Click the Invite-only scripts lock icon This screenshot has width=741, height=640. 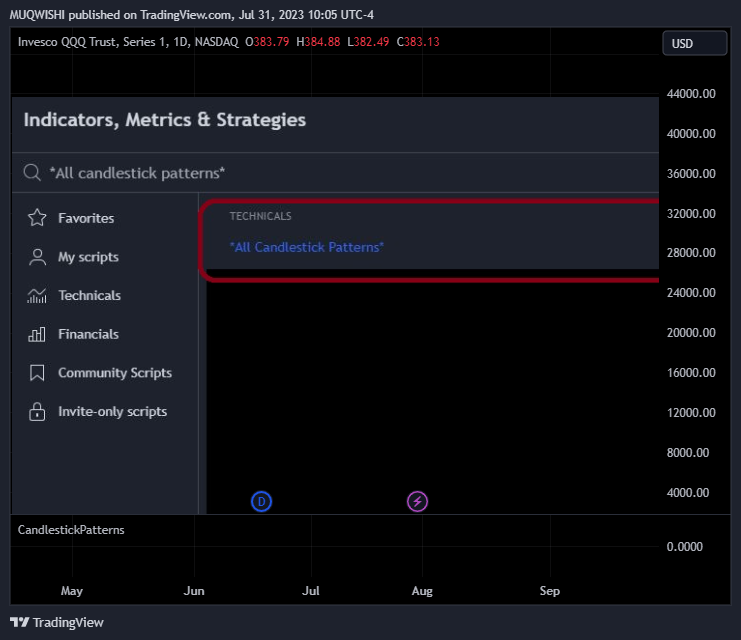(x=37, y=412)
